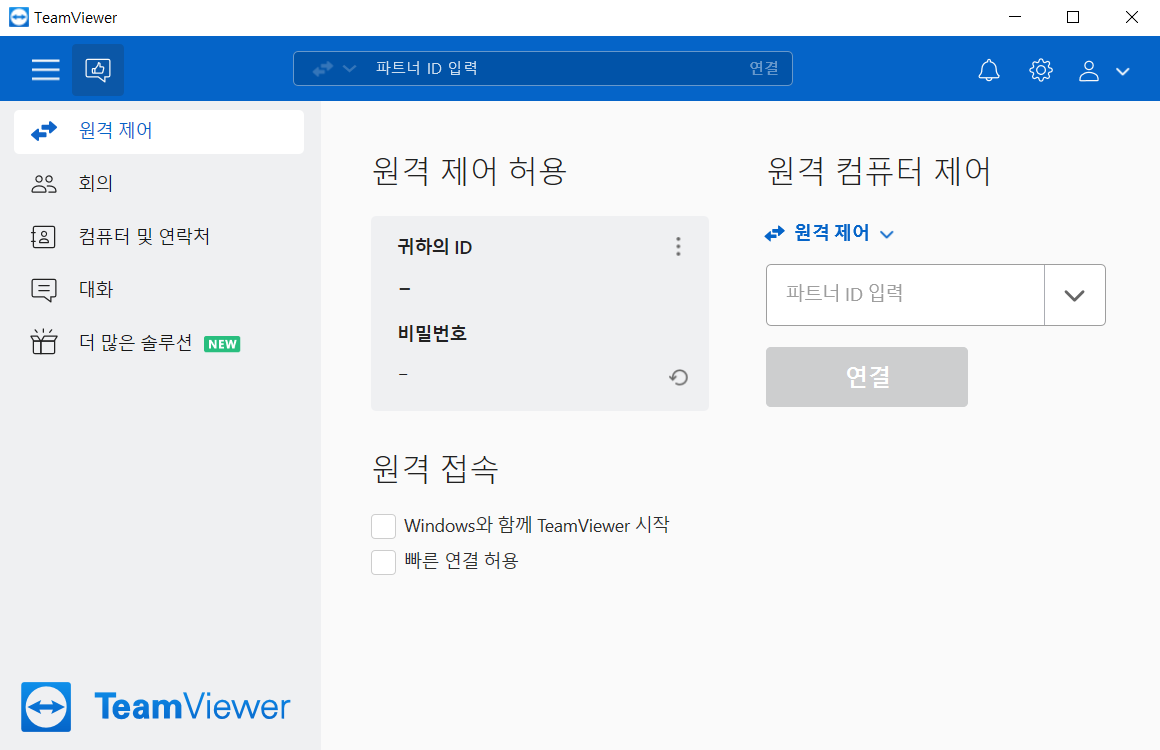Screen dimensions: 1160x750
Task: Enable Windows와 함께 TeamViewer 시작
Action: pyautogui.click(x=383, y=527)
